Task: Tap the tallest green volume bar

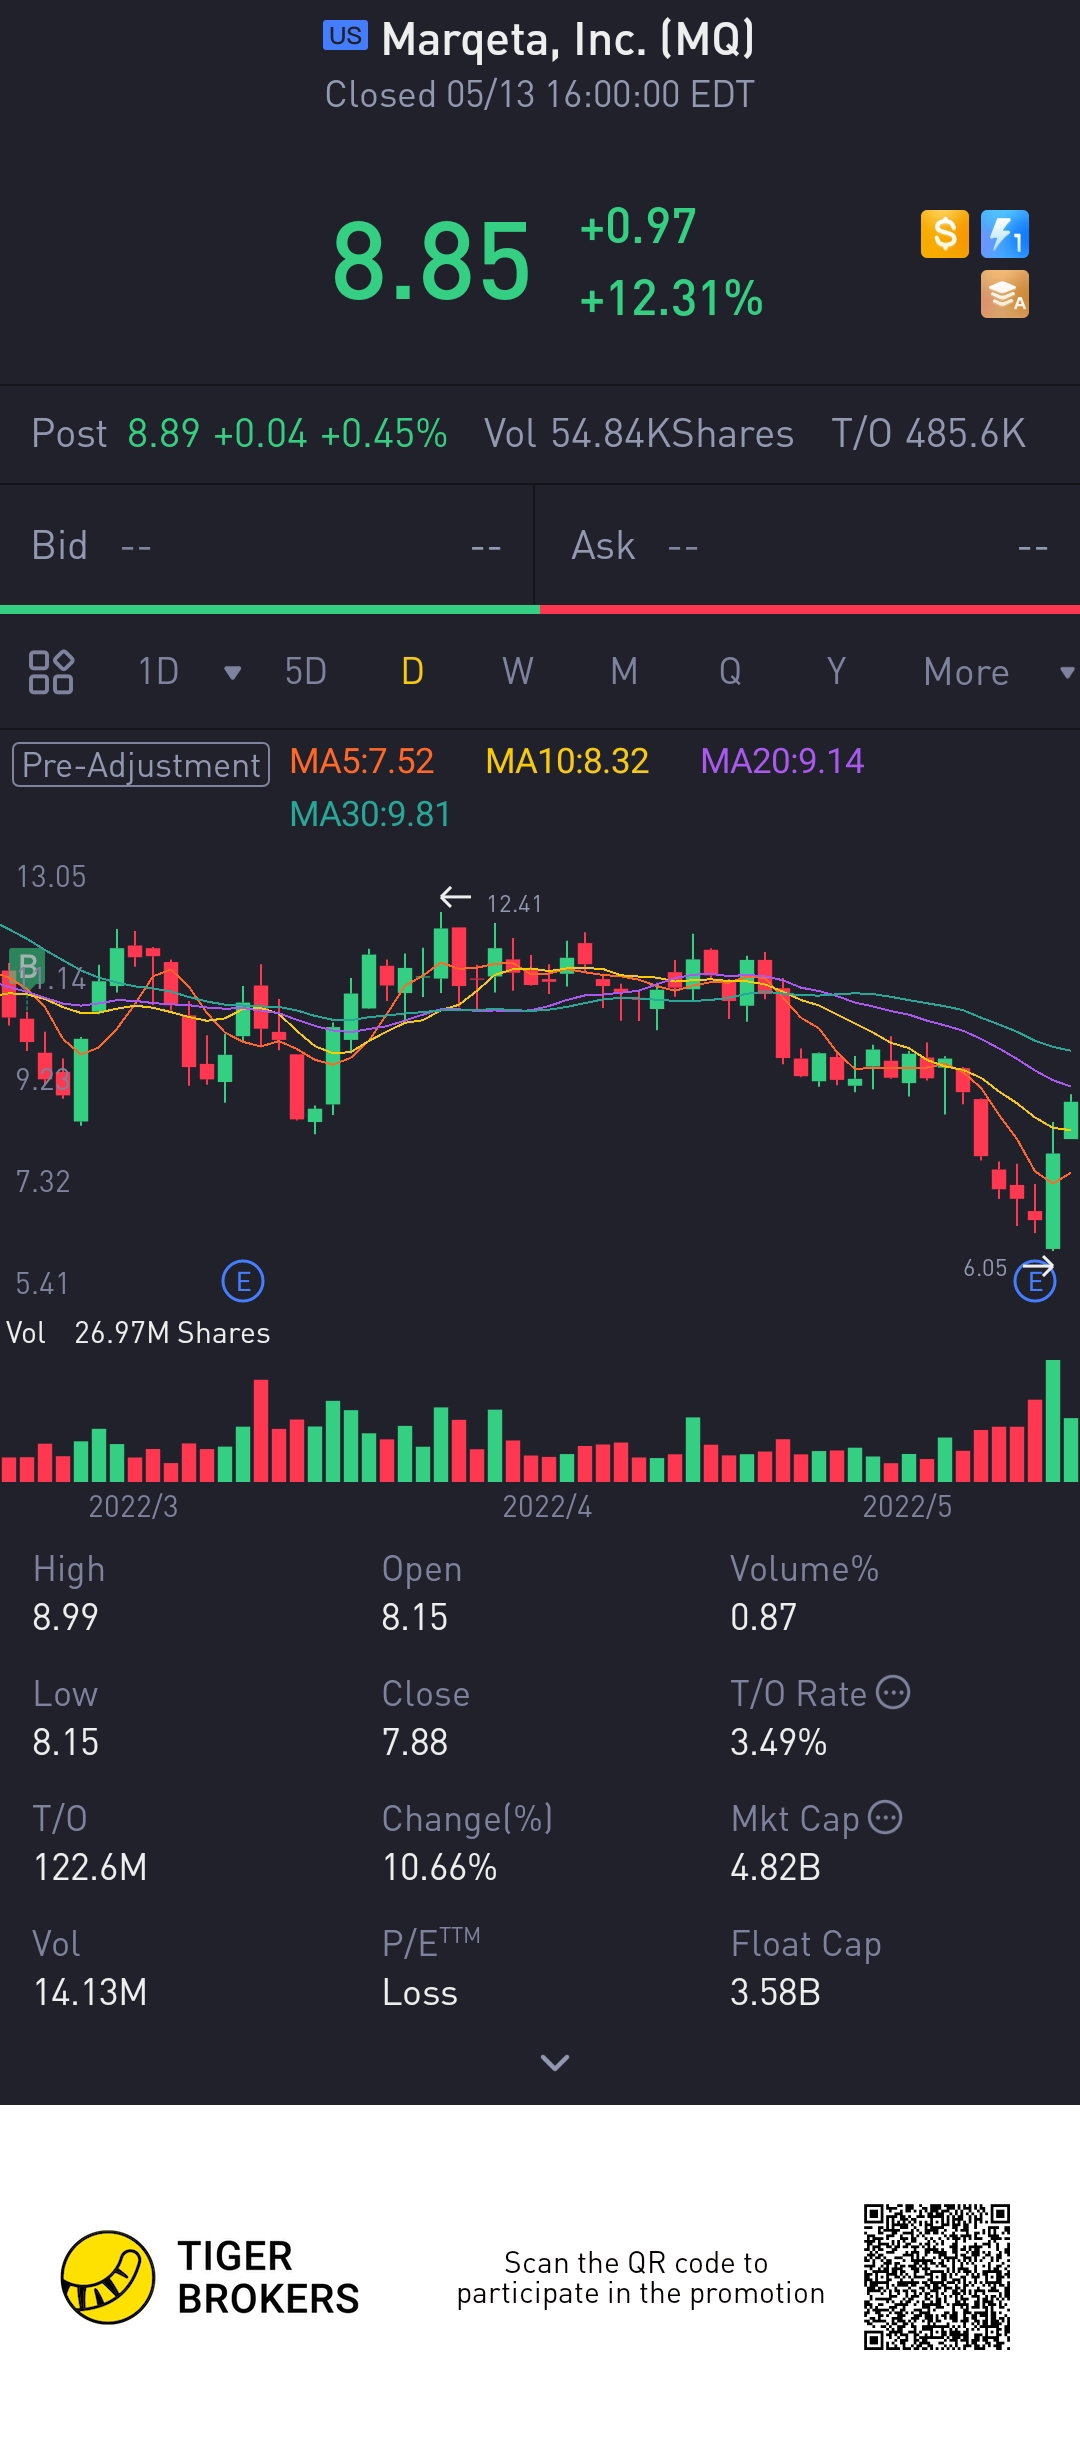Action: point(1053,1420)
